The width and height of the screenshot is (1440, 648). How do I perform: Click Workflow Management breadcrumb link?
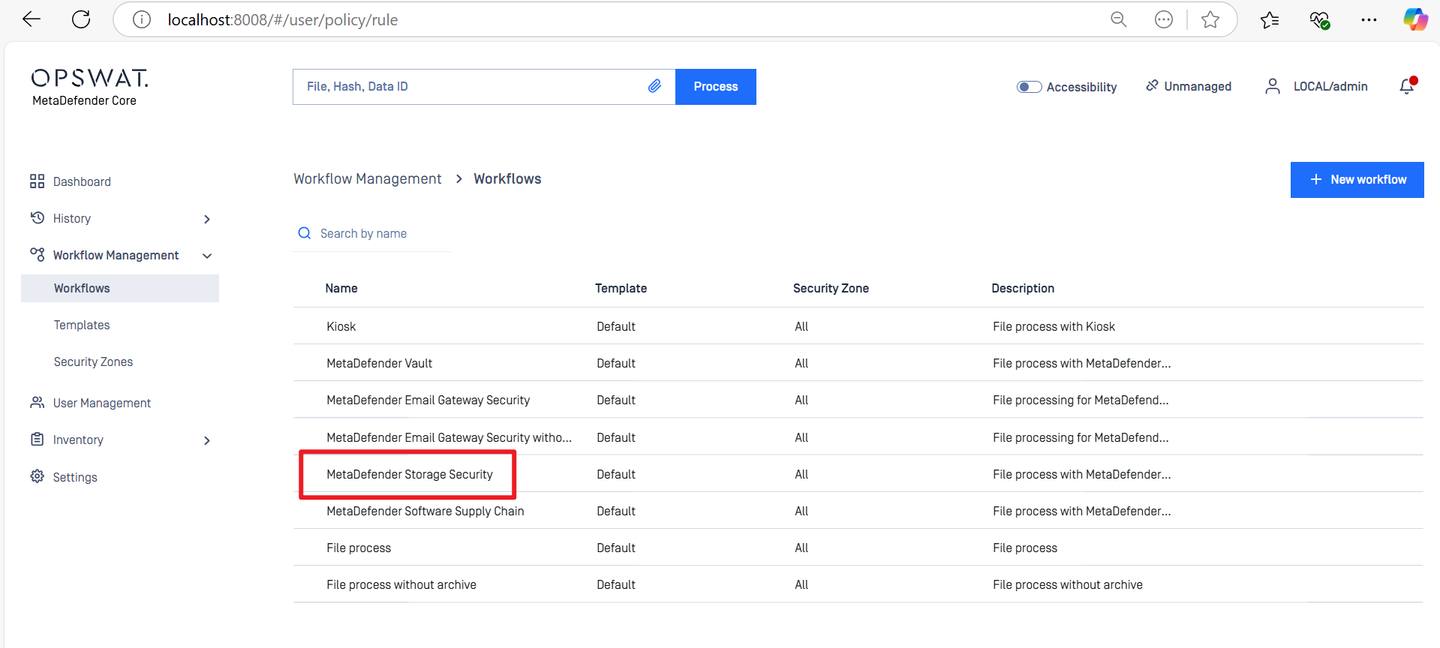click(367, 179)
